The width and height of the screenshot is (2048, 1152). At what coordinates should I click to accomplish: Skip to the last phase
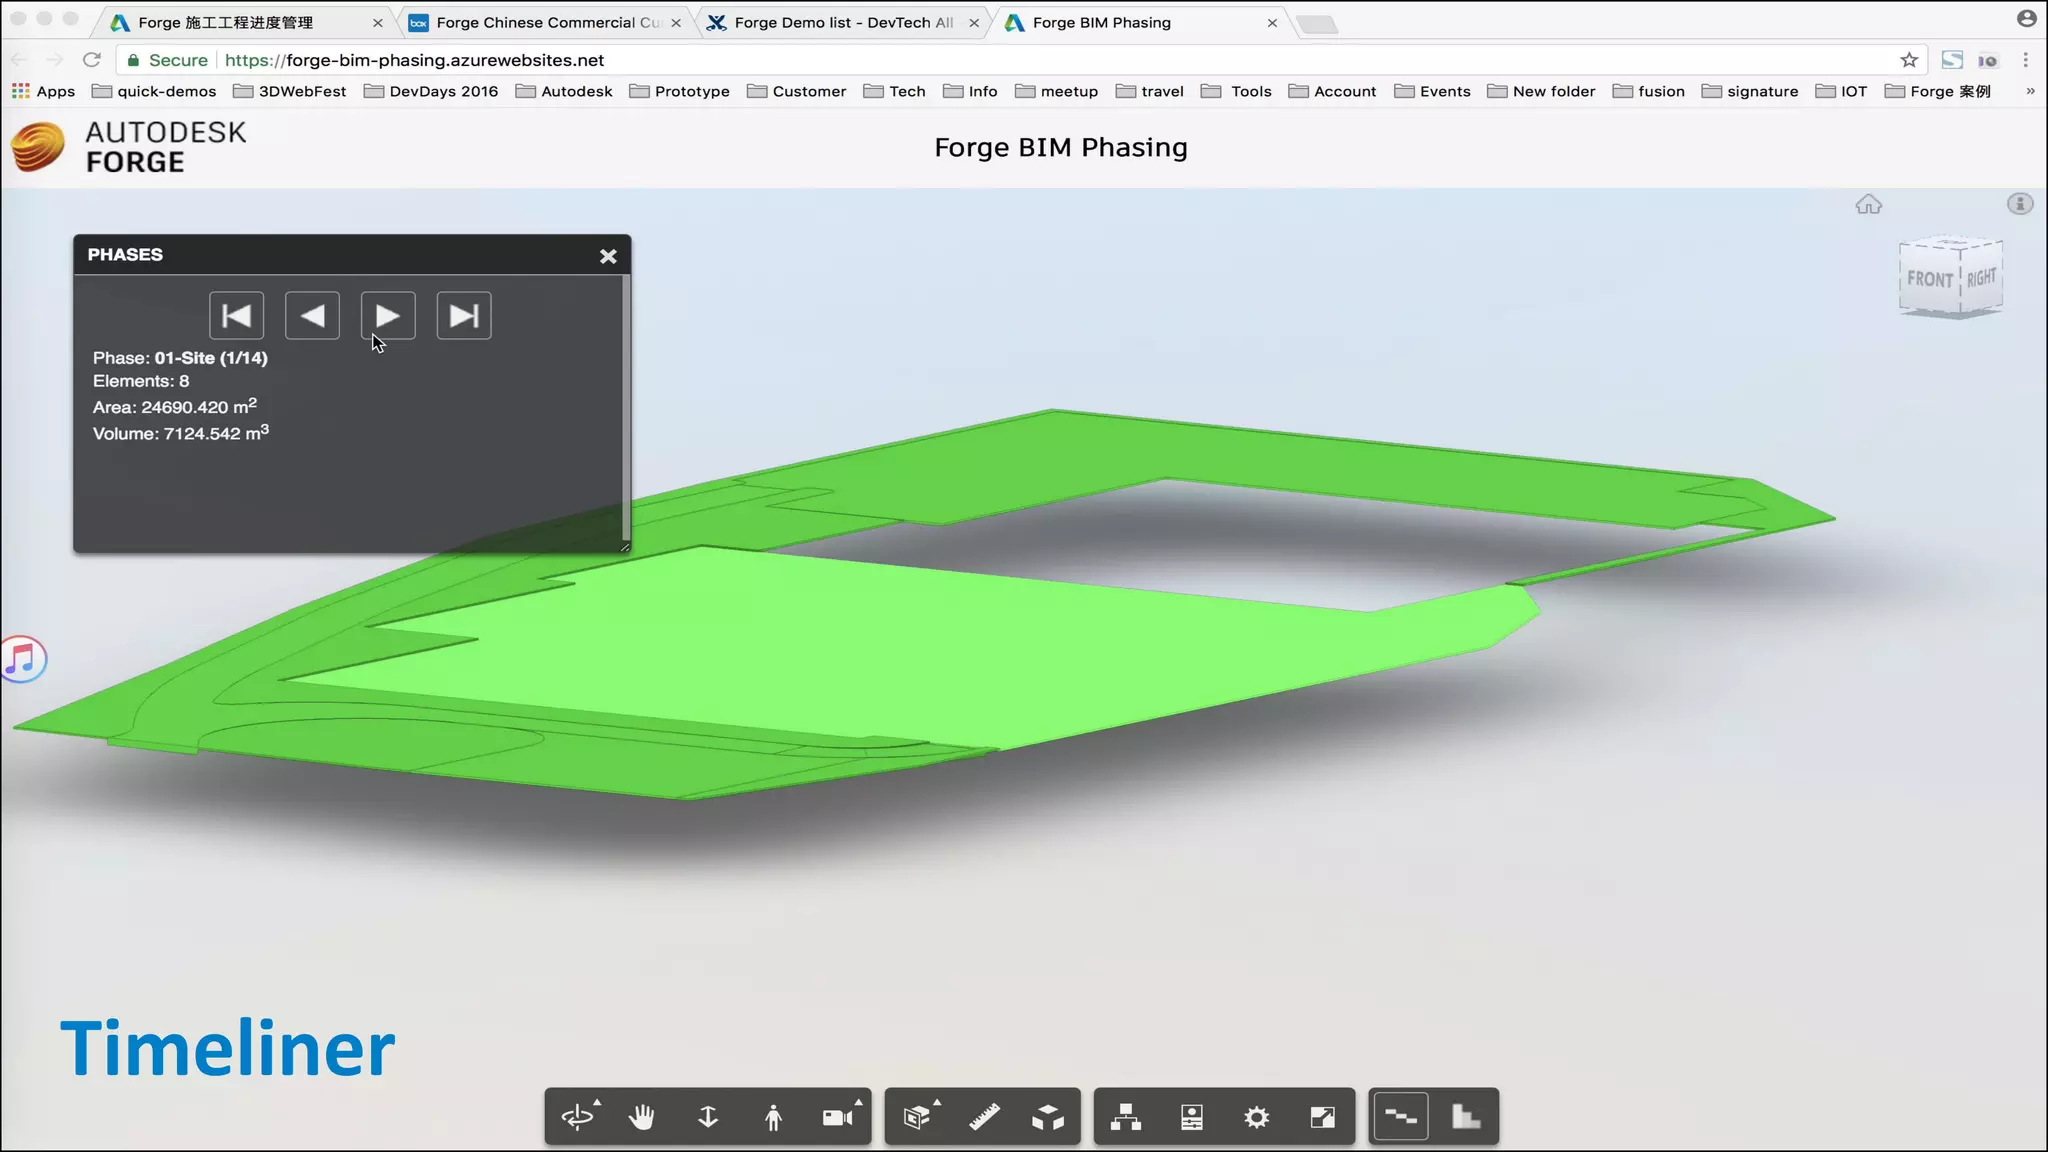tap(464, 316)
